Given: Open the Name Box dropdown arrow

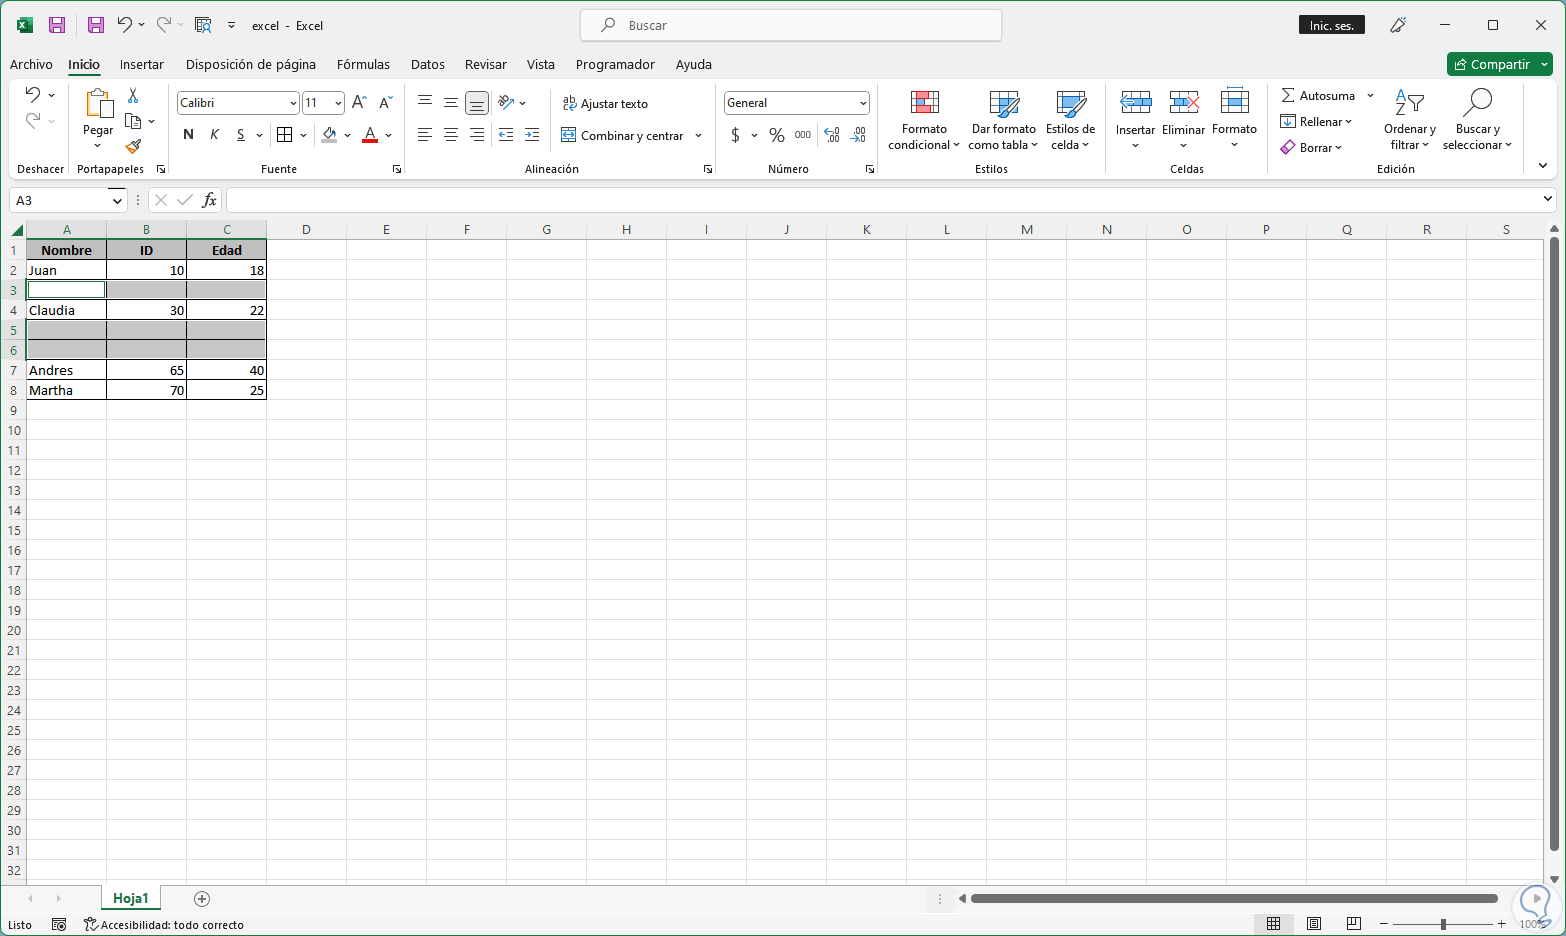Looking at the screenshot, I should click(x=117, y=200).
